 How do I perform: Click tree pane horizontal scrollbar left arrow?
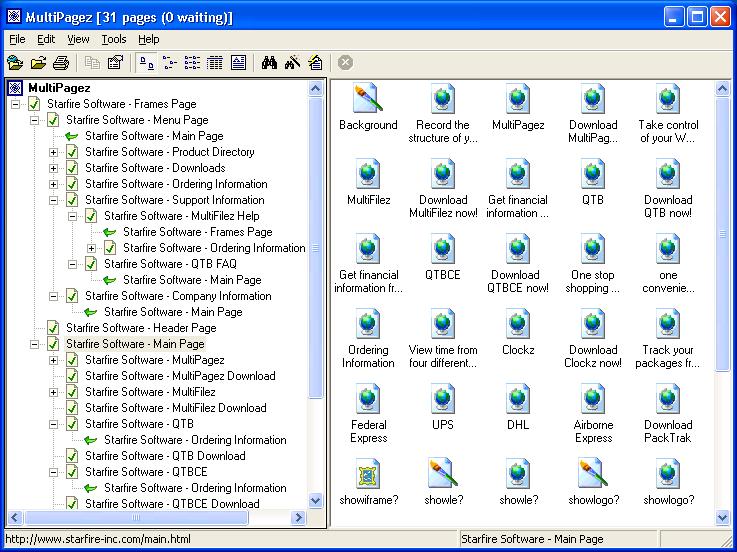(x=14, y=518)
